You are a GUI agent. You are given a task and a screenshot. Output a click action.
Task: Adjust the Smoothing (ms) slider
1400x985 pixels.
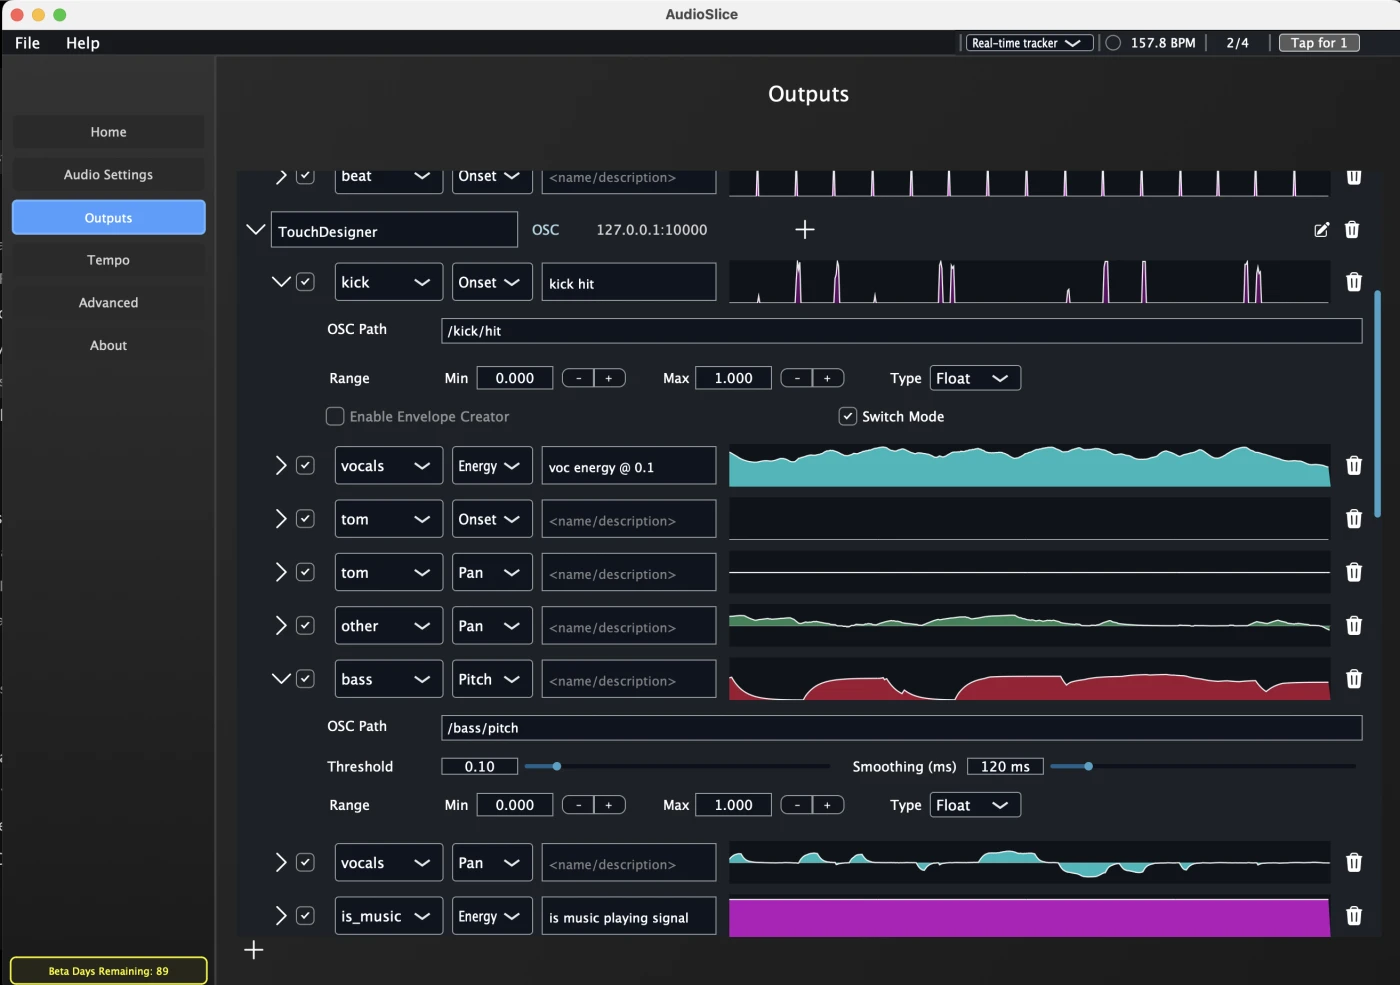click(x=1205, y=766)
